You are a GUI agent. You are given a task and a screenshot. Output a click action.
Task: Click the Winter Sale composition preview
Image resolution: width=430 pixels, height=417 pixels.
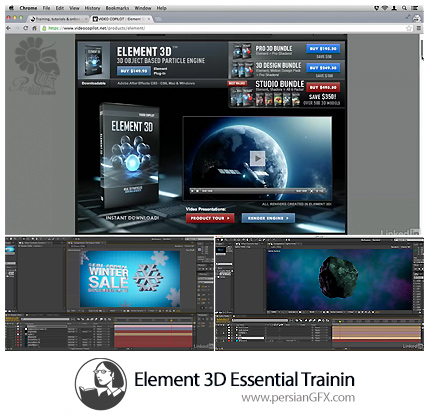coord(130,279)
